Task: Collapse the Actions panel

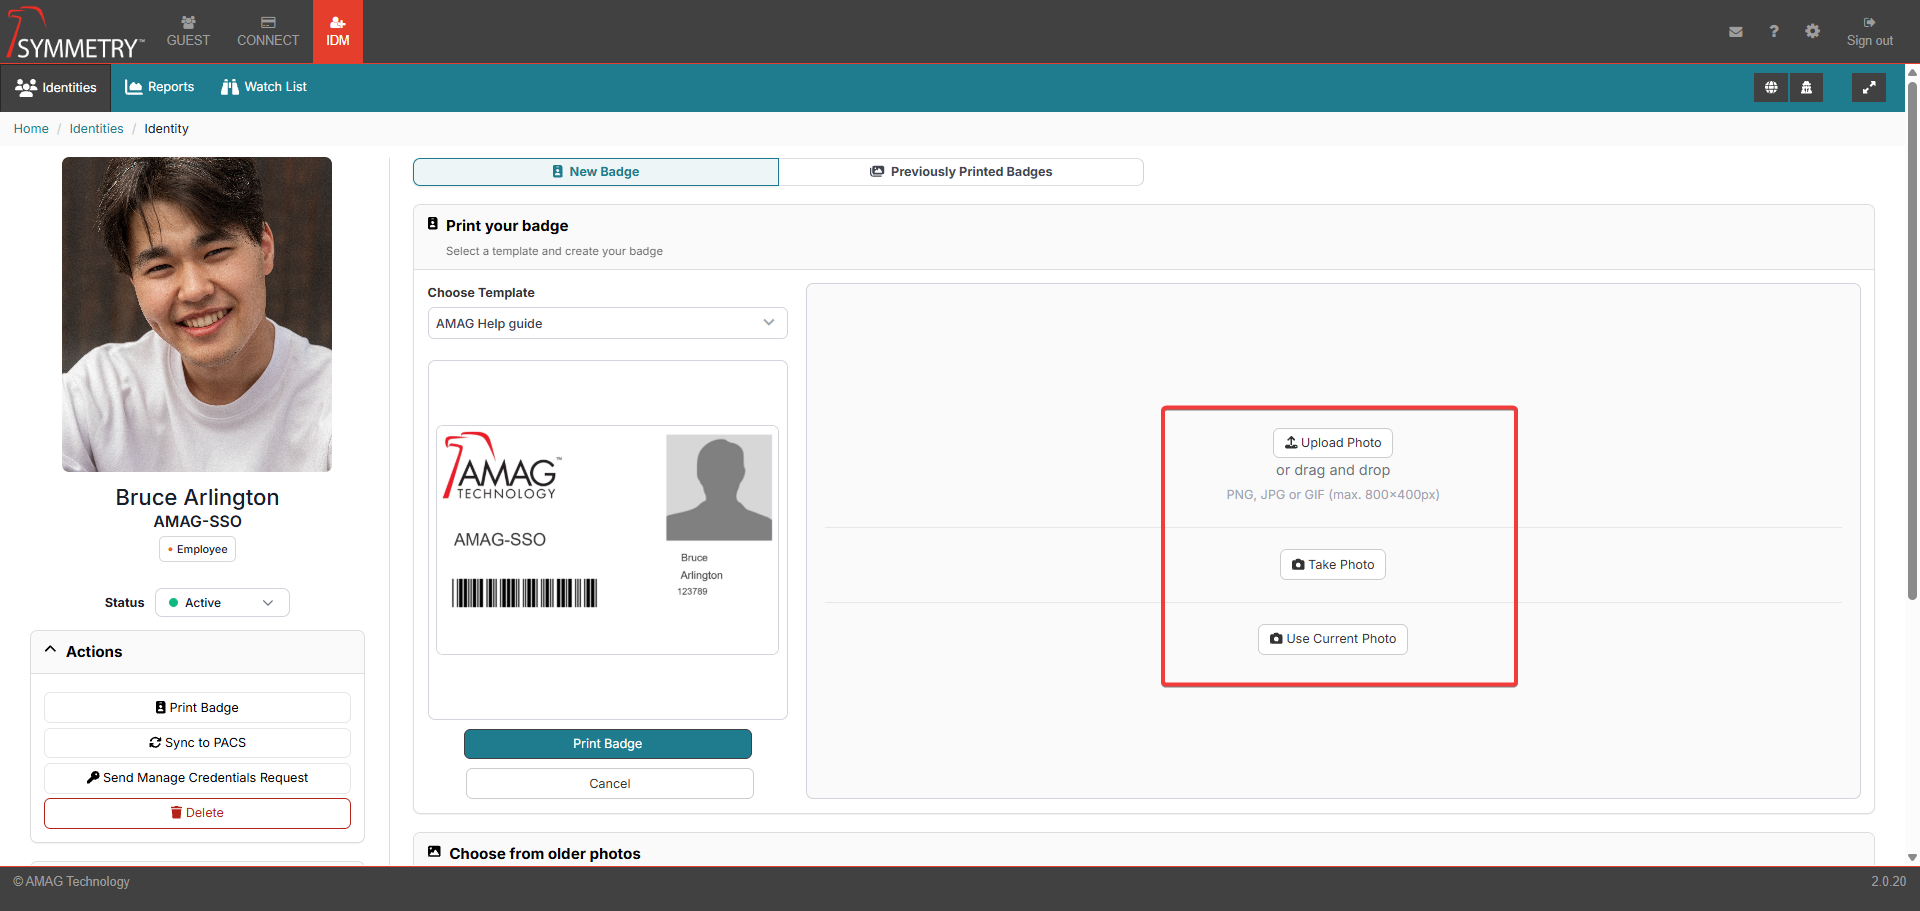Action: tap(51, 651)
